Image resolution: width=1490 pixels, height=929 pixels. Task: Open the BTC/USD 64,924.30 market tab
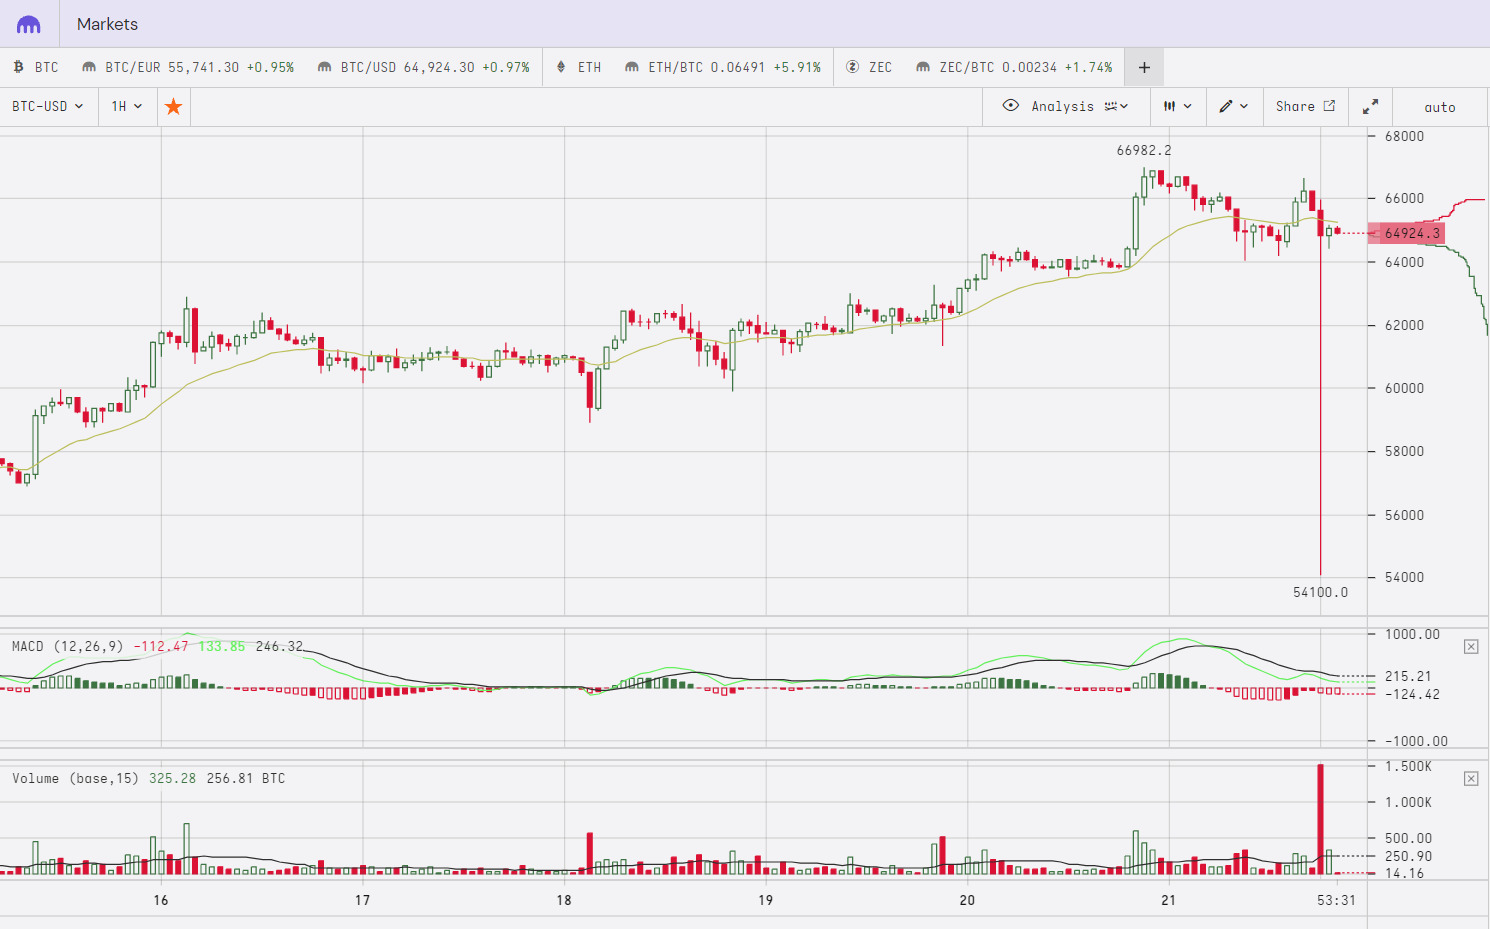pyautogui.click(x=423, y=67)
